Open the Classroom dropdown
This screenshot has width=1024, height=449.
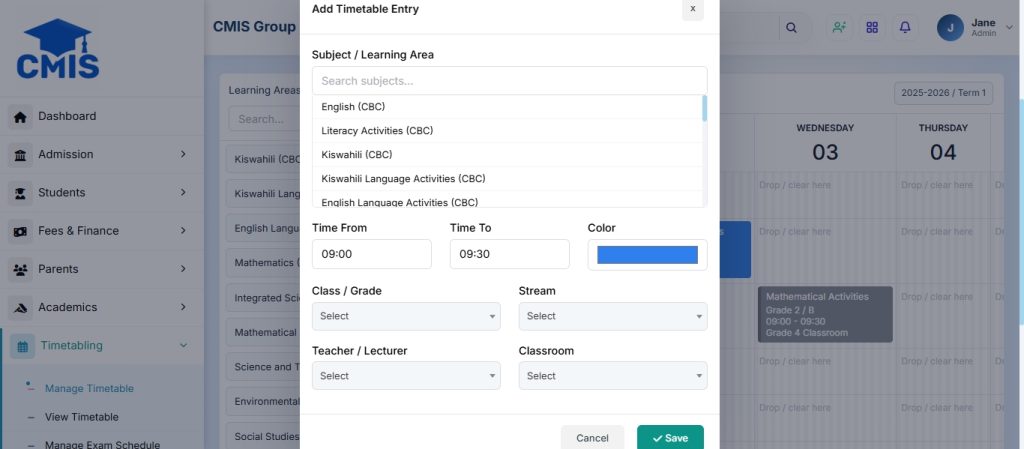613,376
